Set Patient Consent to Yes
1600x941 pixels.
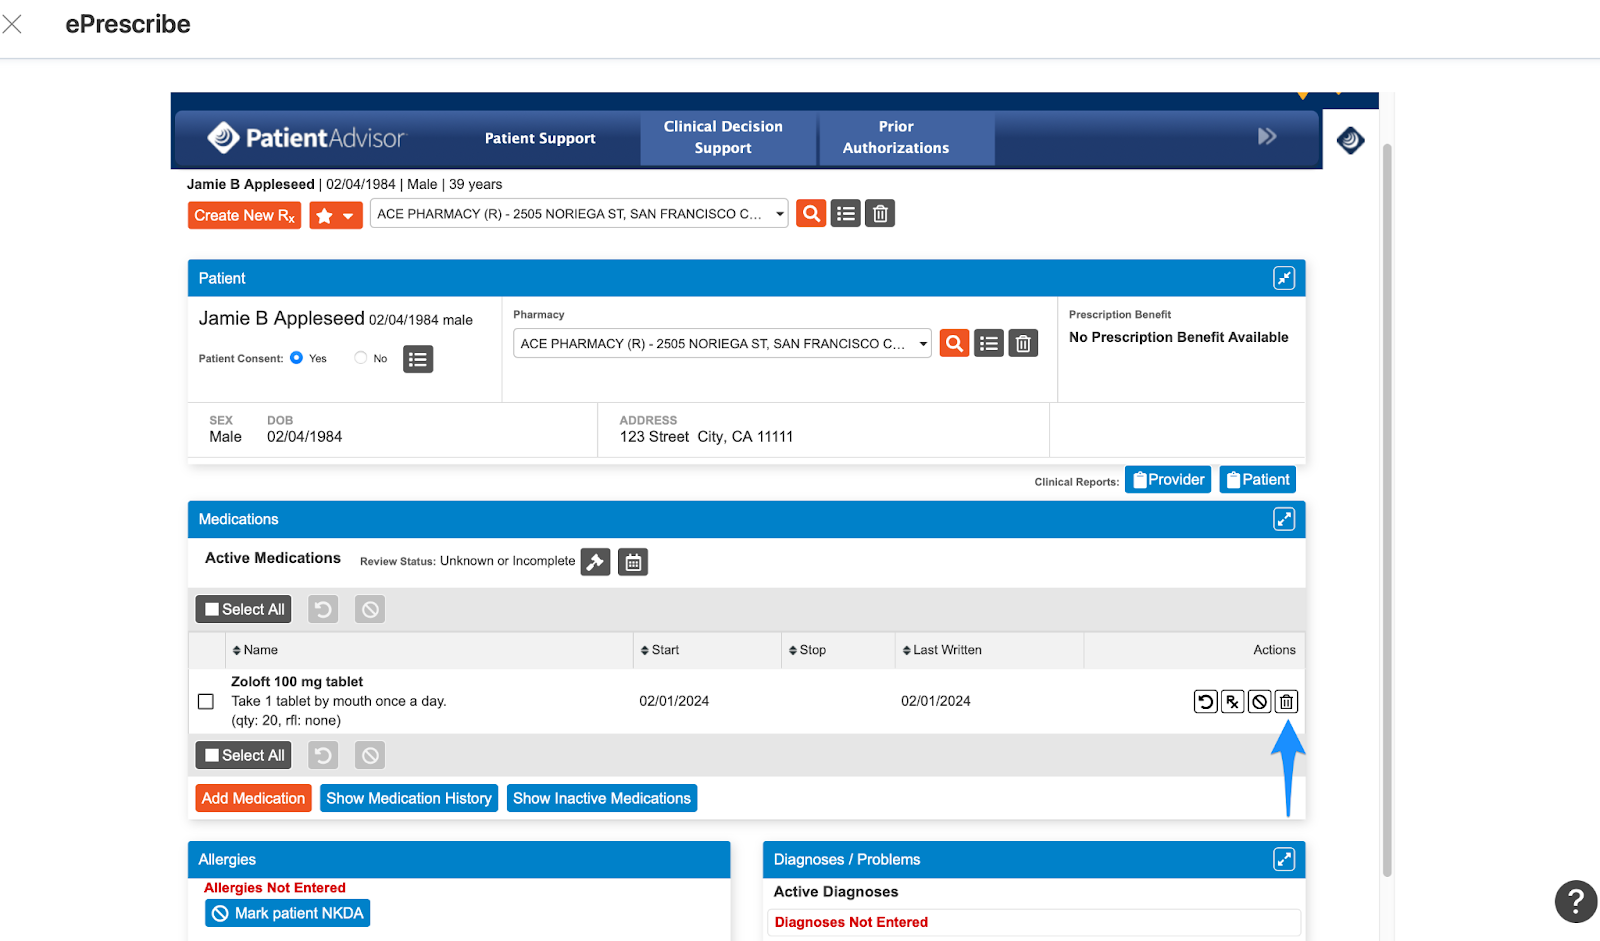click(x=296, y=358)
